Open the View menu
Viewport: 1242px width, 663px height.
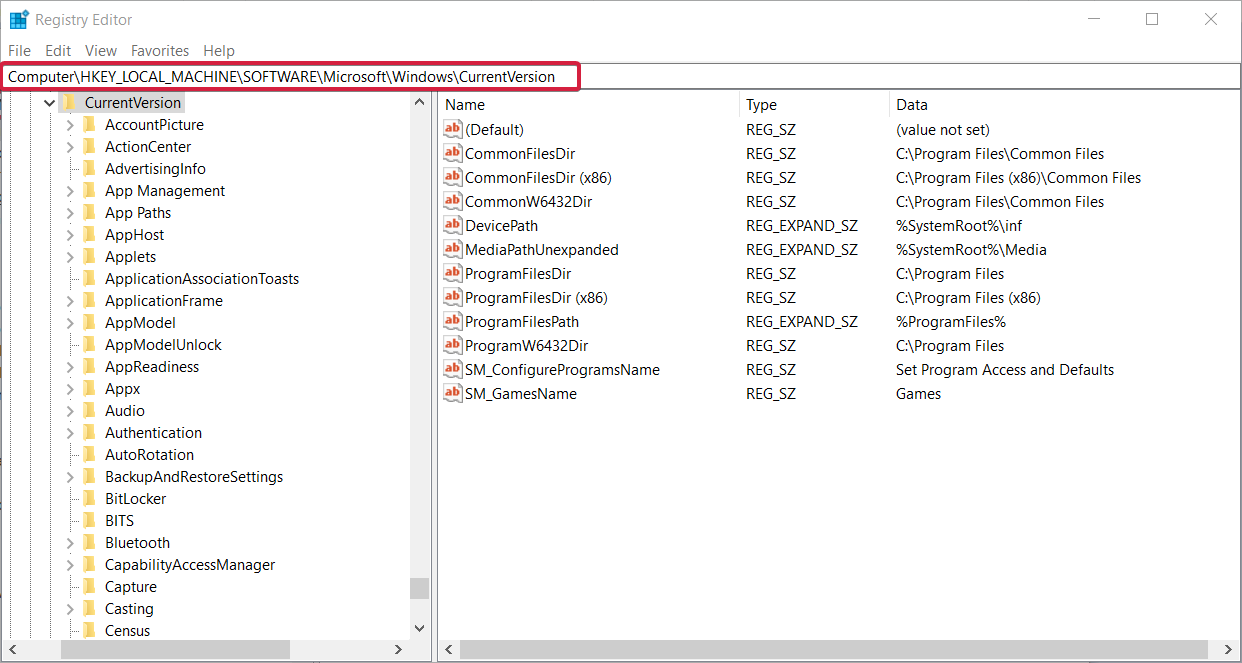click(x=101, y=50)
